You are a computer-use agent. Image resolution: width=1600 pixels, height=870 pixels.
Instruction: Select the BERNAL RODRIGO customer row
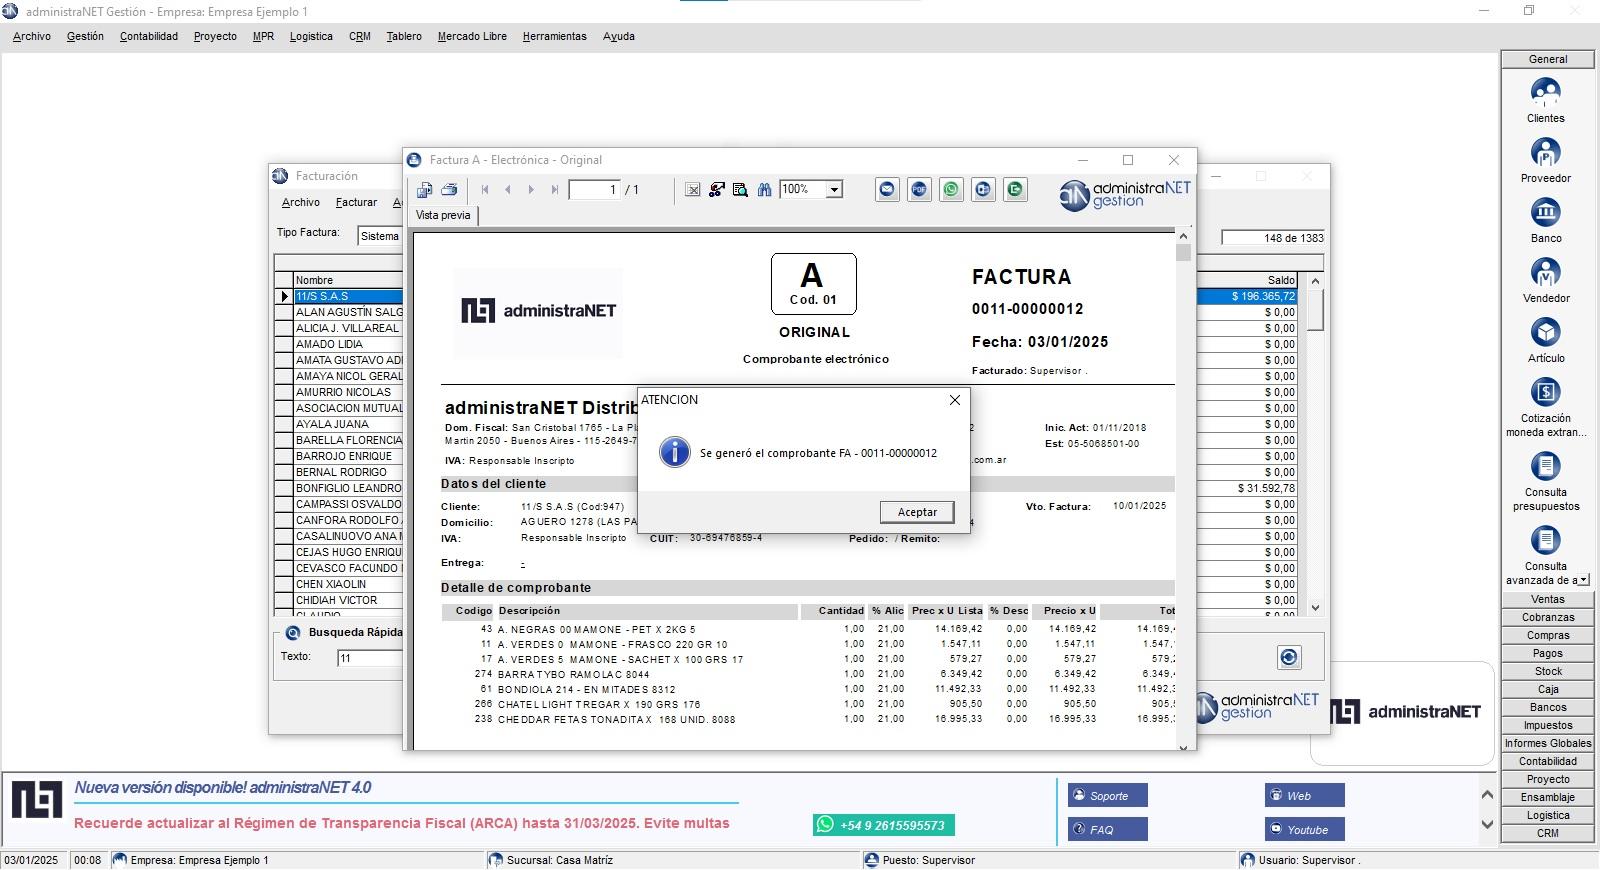[348, 472]
